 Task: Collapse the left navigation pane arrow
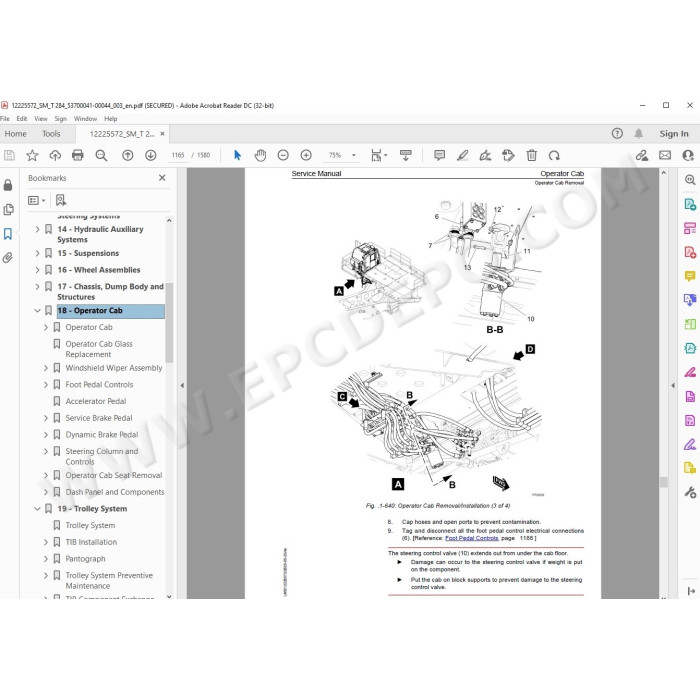(182, 385)
